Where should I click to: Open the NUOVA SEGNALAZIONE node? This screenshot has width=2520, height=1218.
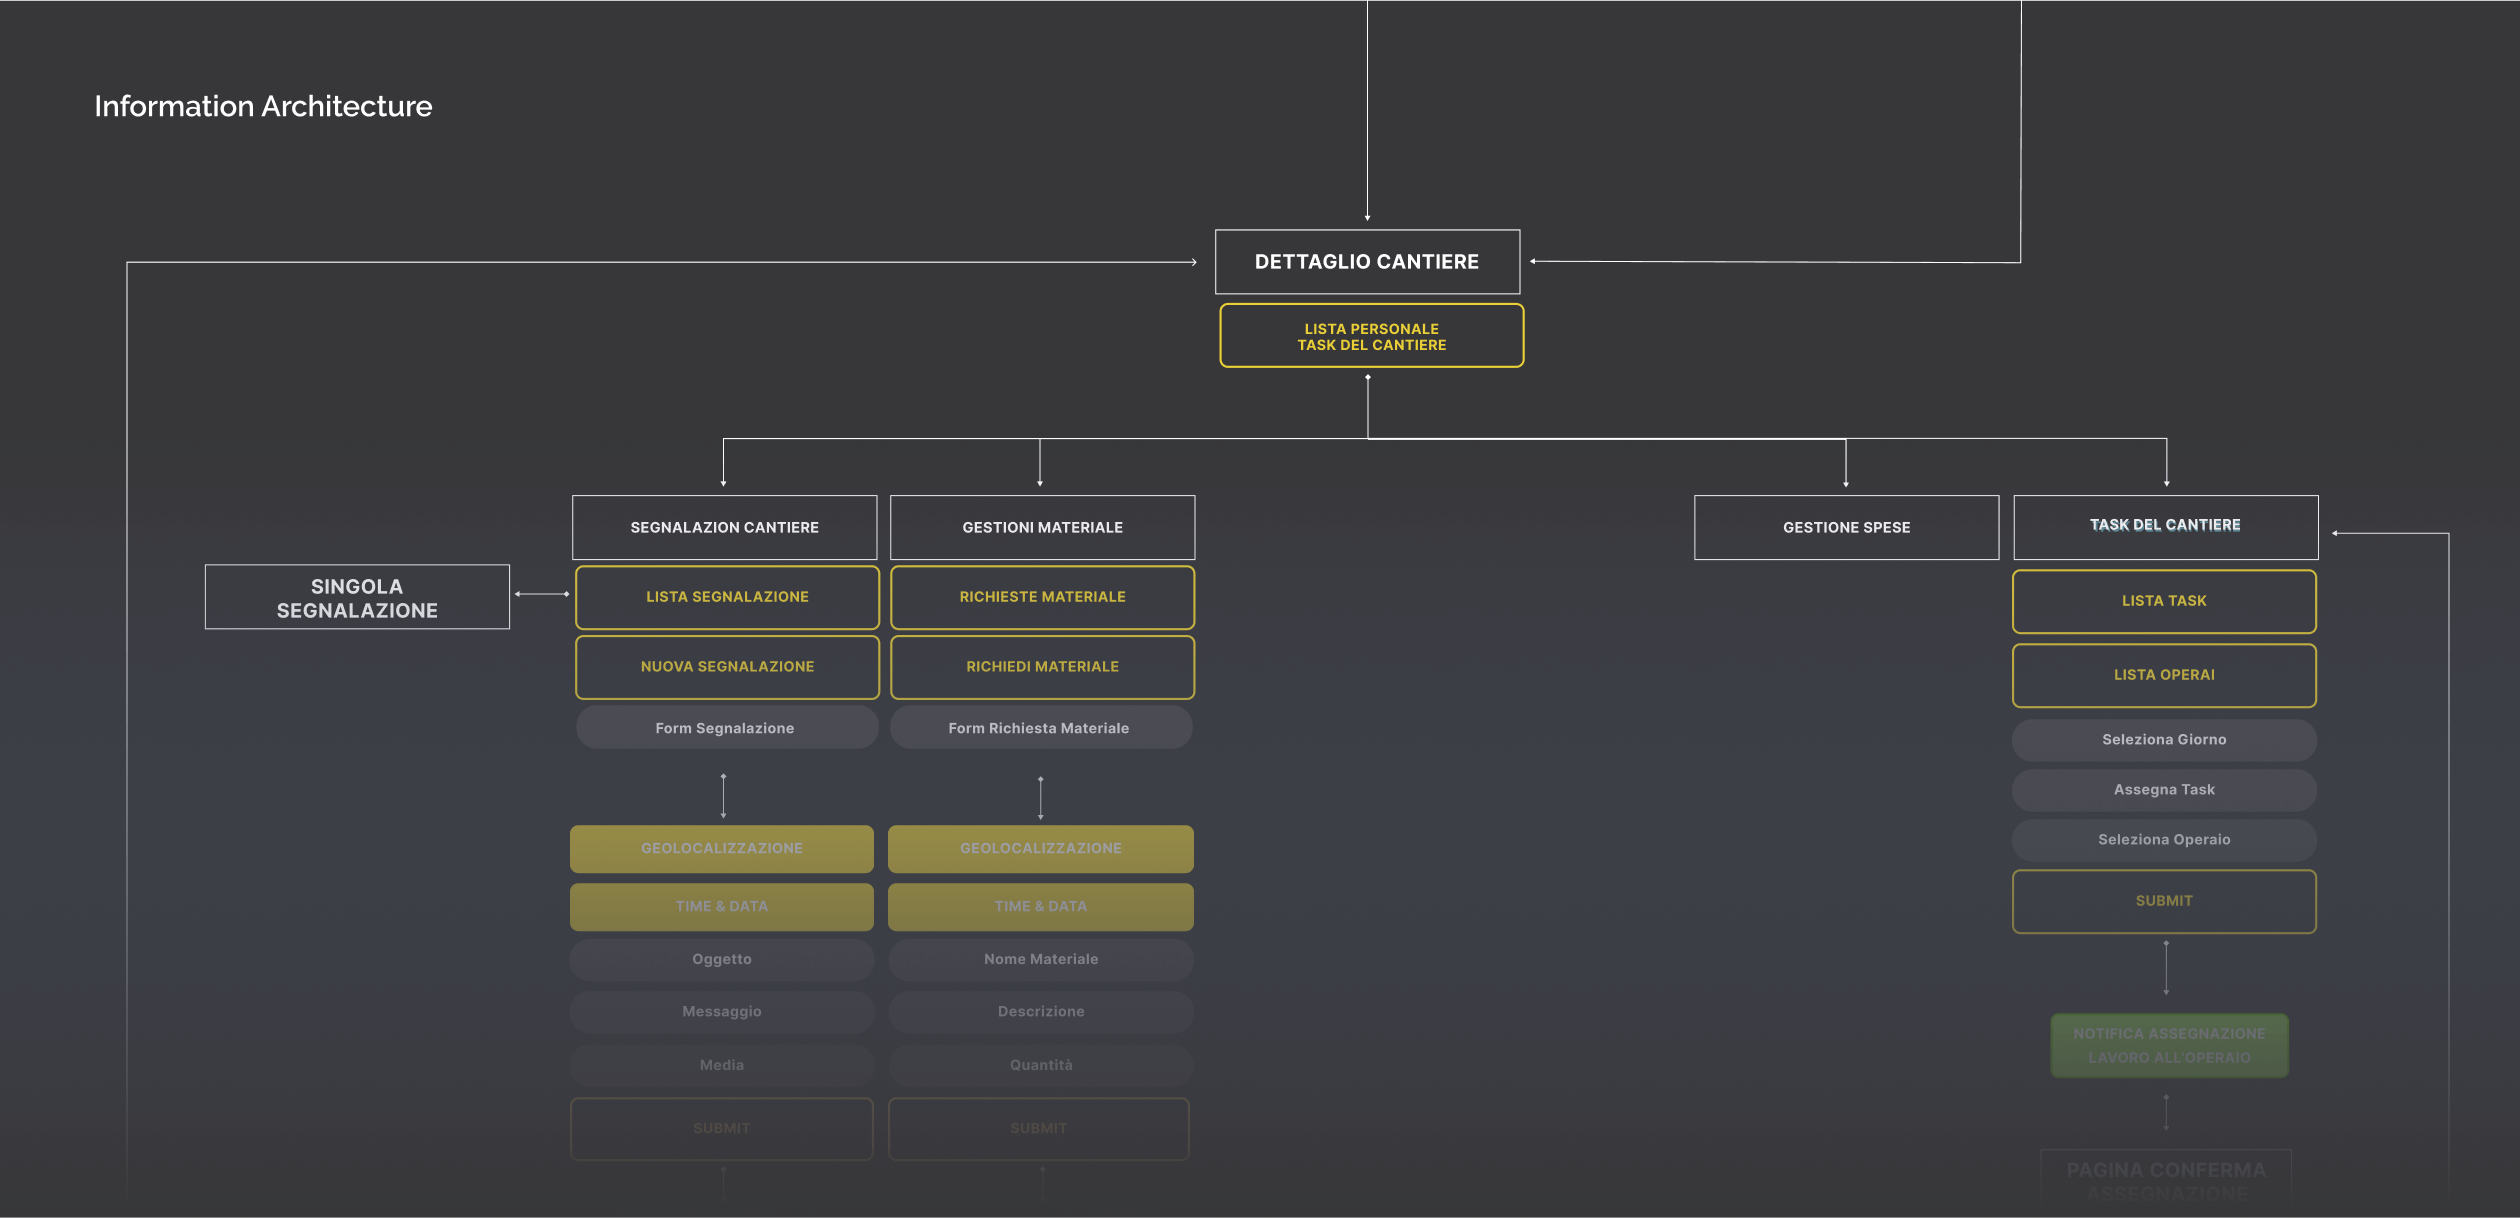(727, 667)
